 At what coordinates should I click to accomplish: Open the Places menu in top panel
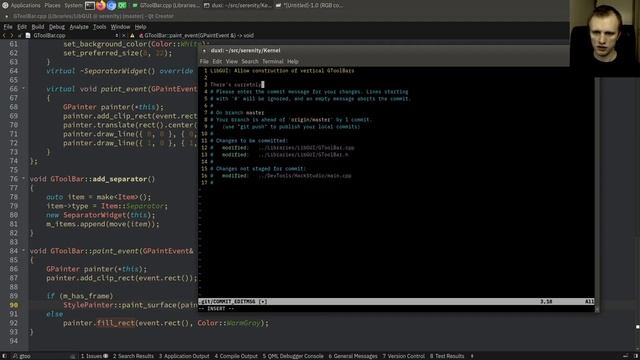pos(52,5)
